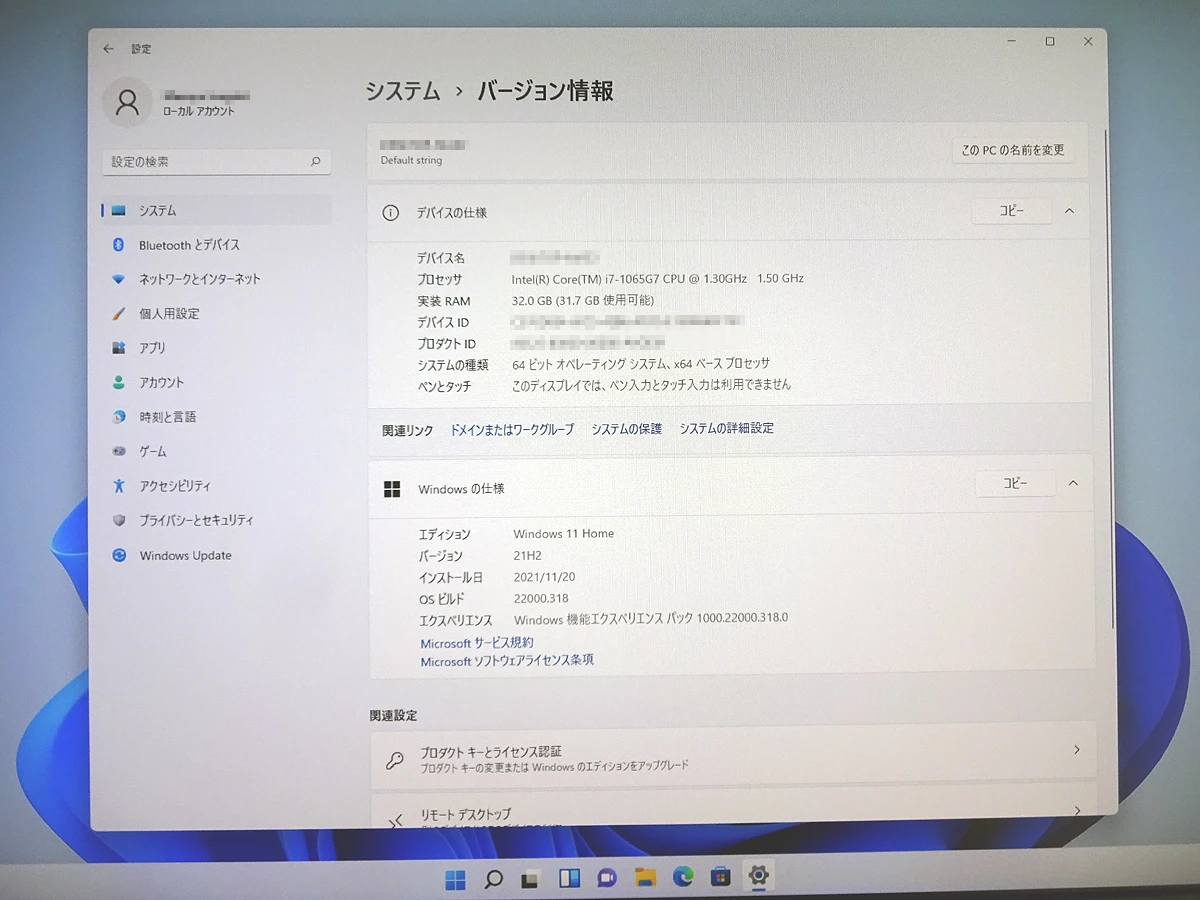Open Windows Update settings page
This screenshot has height=900, width=1200.
[217, 555]
